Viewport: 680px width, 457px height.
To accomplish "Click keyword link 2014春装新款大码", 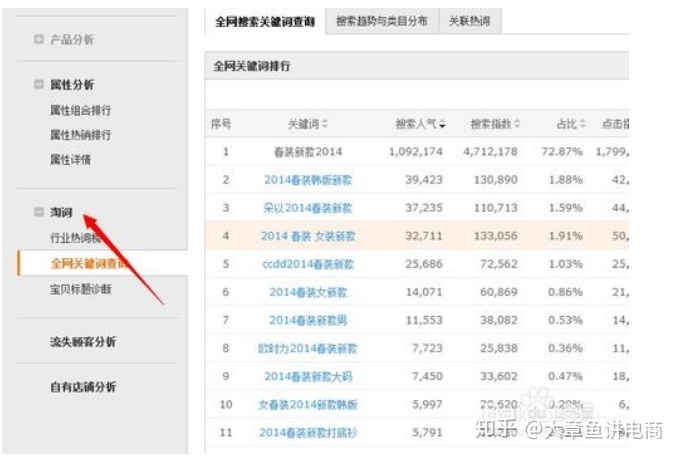I will [308, 377].
